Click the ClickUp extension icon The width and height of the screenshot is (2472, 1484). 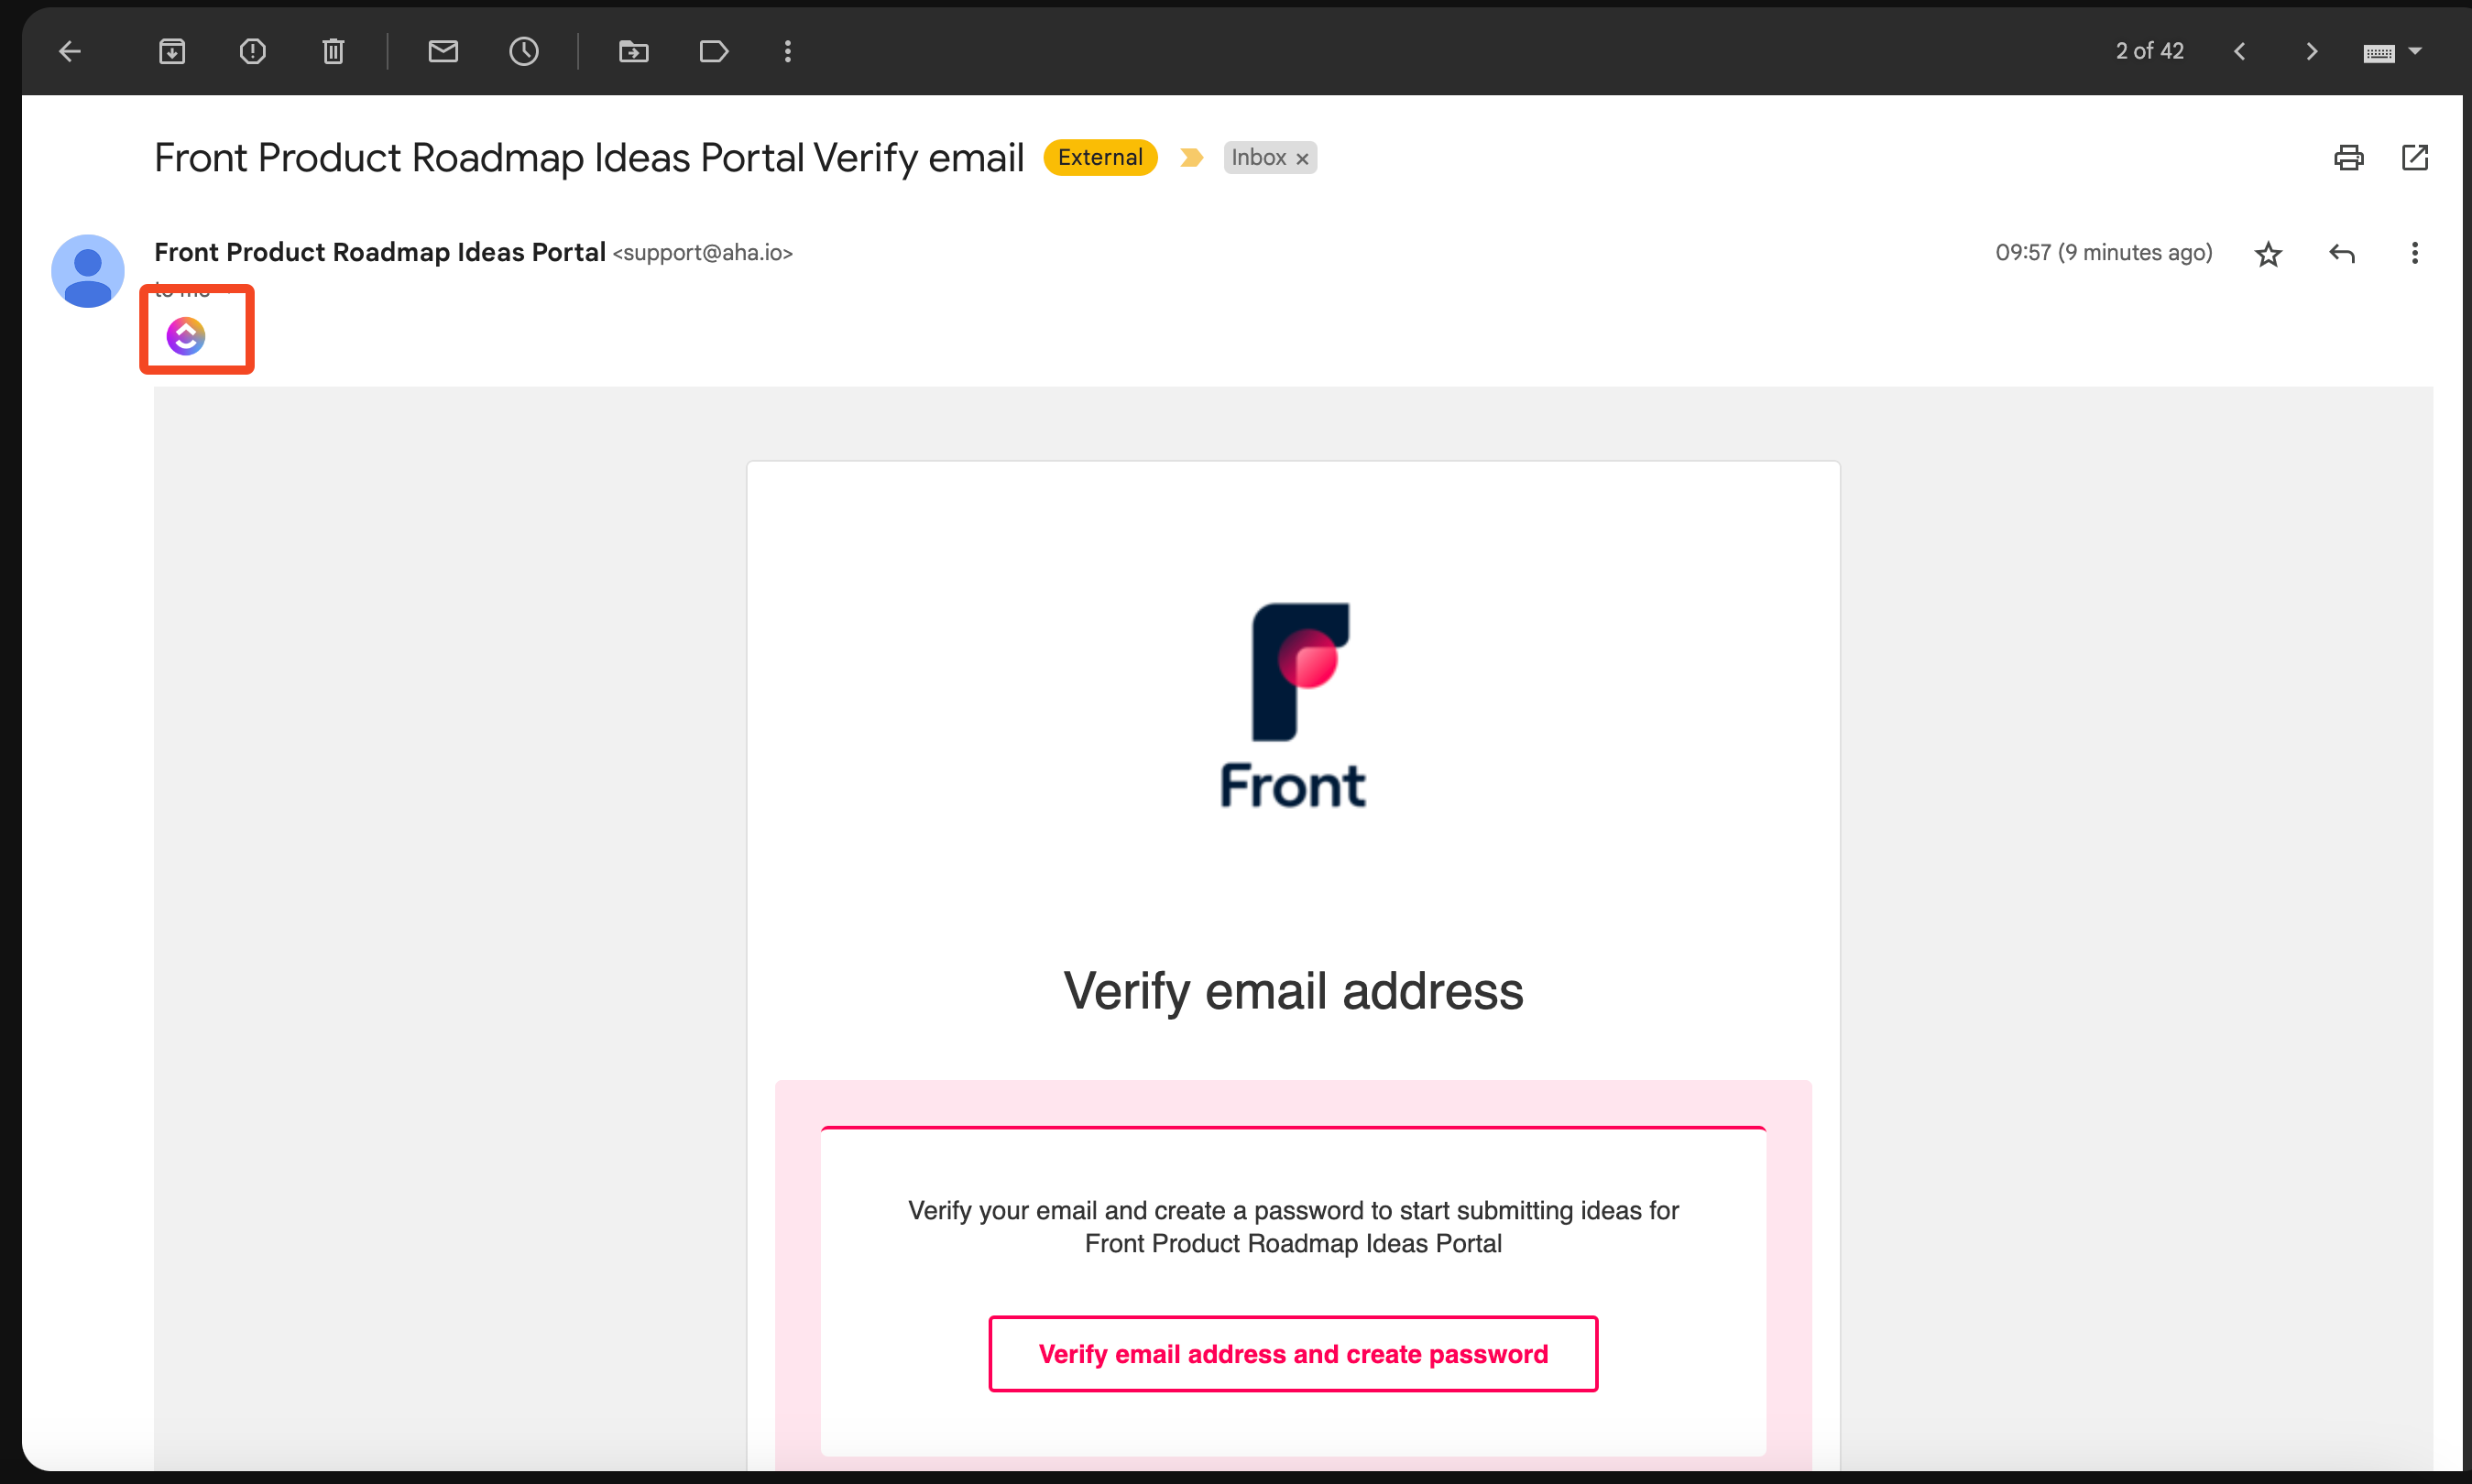[186, 336]
